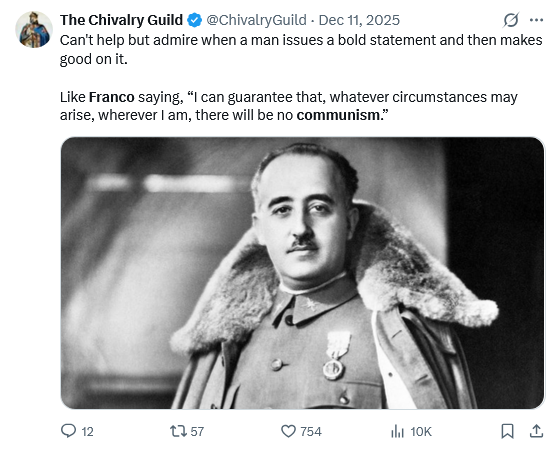The width and height of the screenshot is (559, 451).
Task: Click the blue verified badge
Action: [x=195, y=20]
